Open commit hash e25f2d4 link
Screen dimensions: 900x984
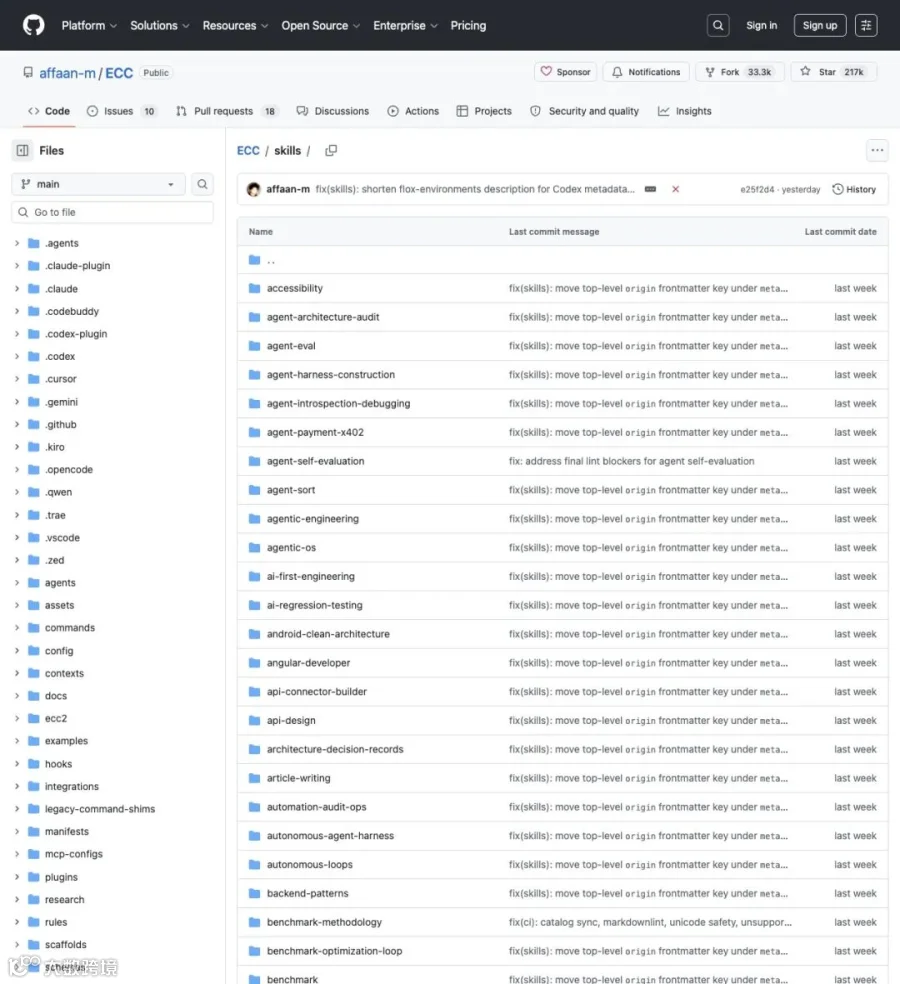pos(757,190)
